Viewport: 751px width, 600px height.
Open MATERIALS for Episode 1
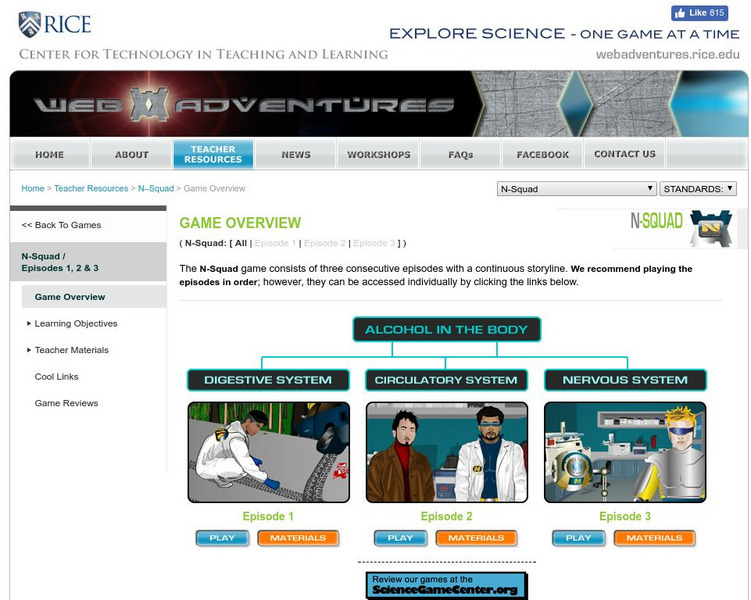tap(298, 538)
